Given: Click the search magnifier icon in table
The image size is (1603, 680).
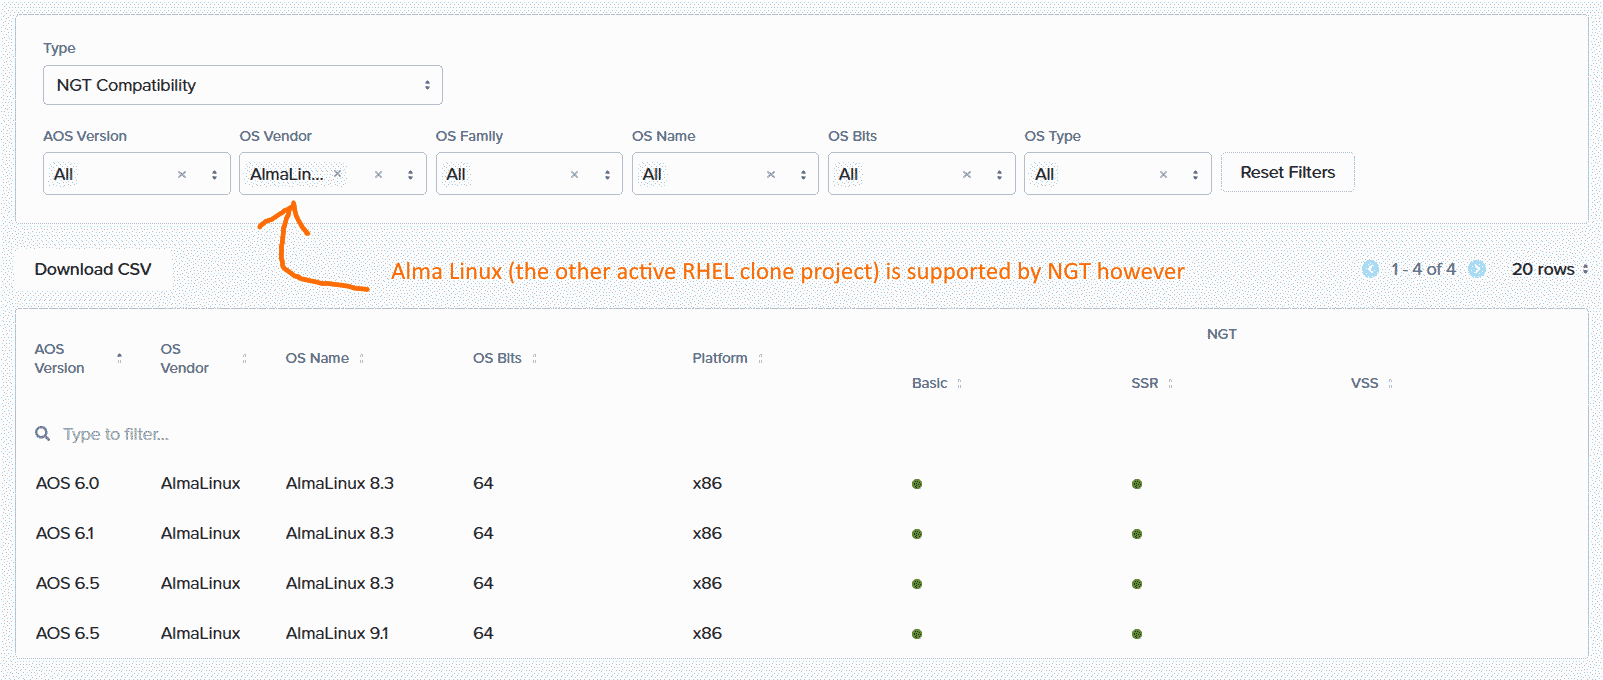Looking at the screenshot, I should [x=42, y=433].
